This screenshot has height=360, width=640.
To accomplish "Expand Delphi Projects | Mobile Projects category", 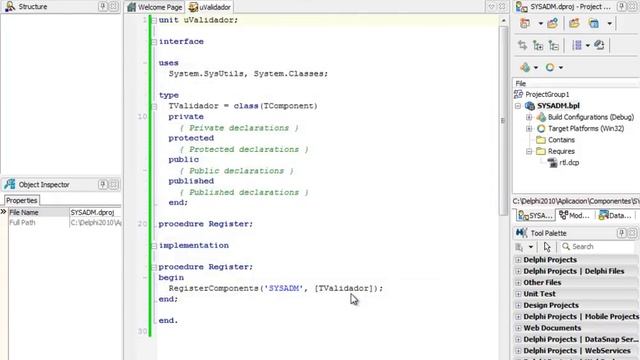I will point(518,317).
